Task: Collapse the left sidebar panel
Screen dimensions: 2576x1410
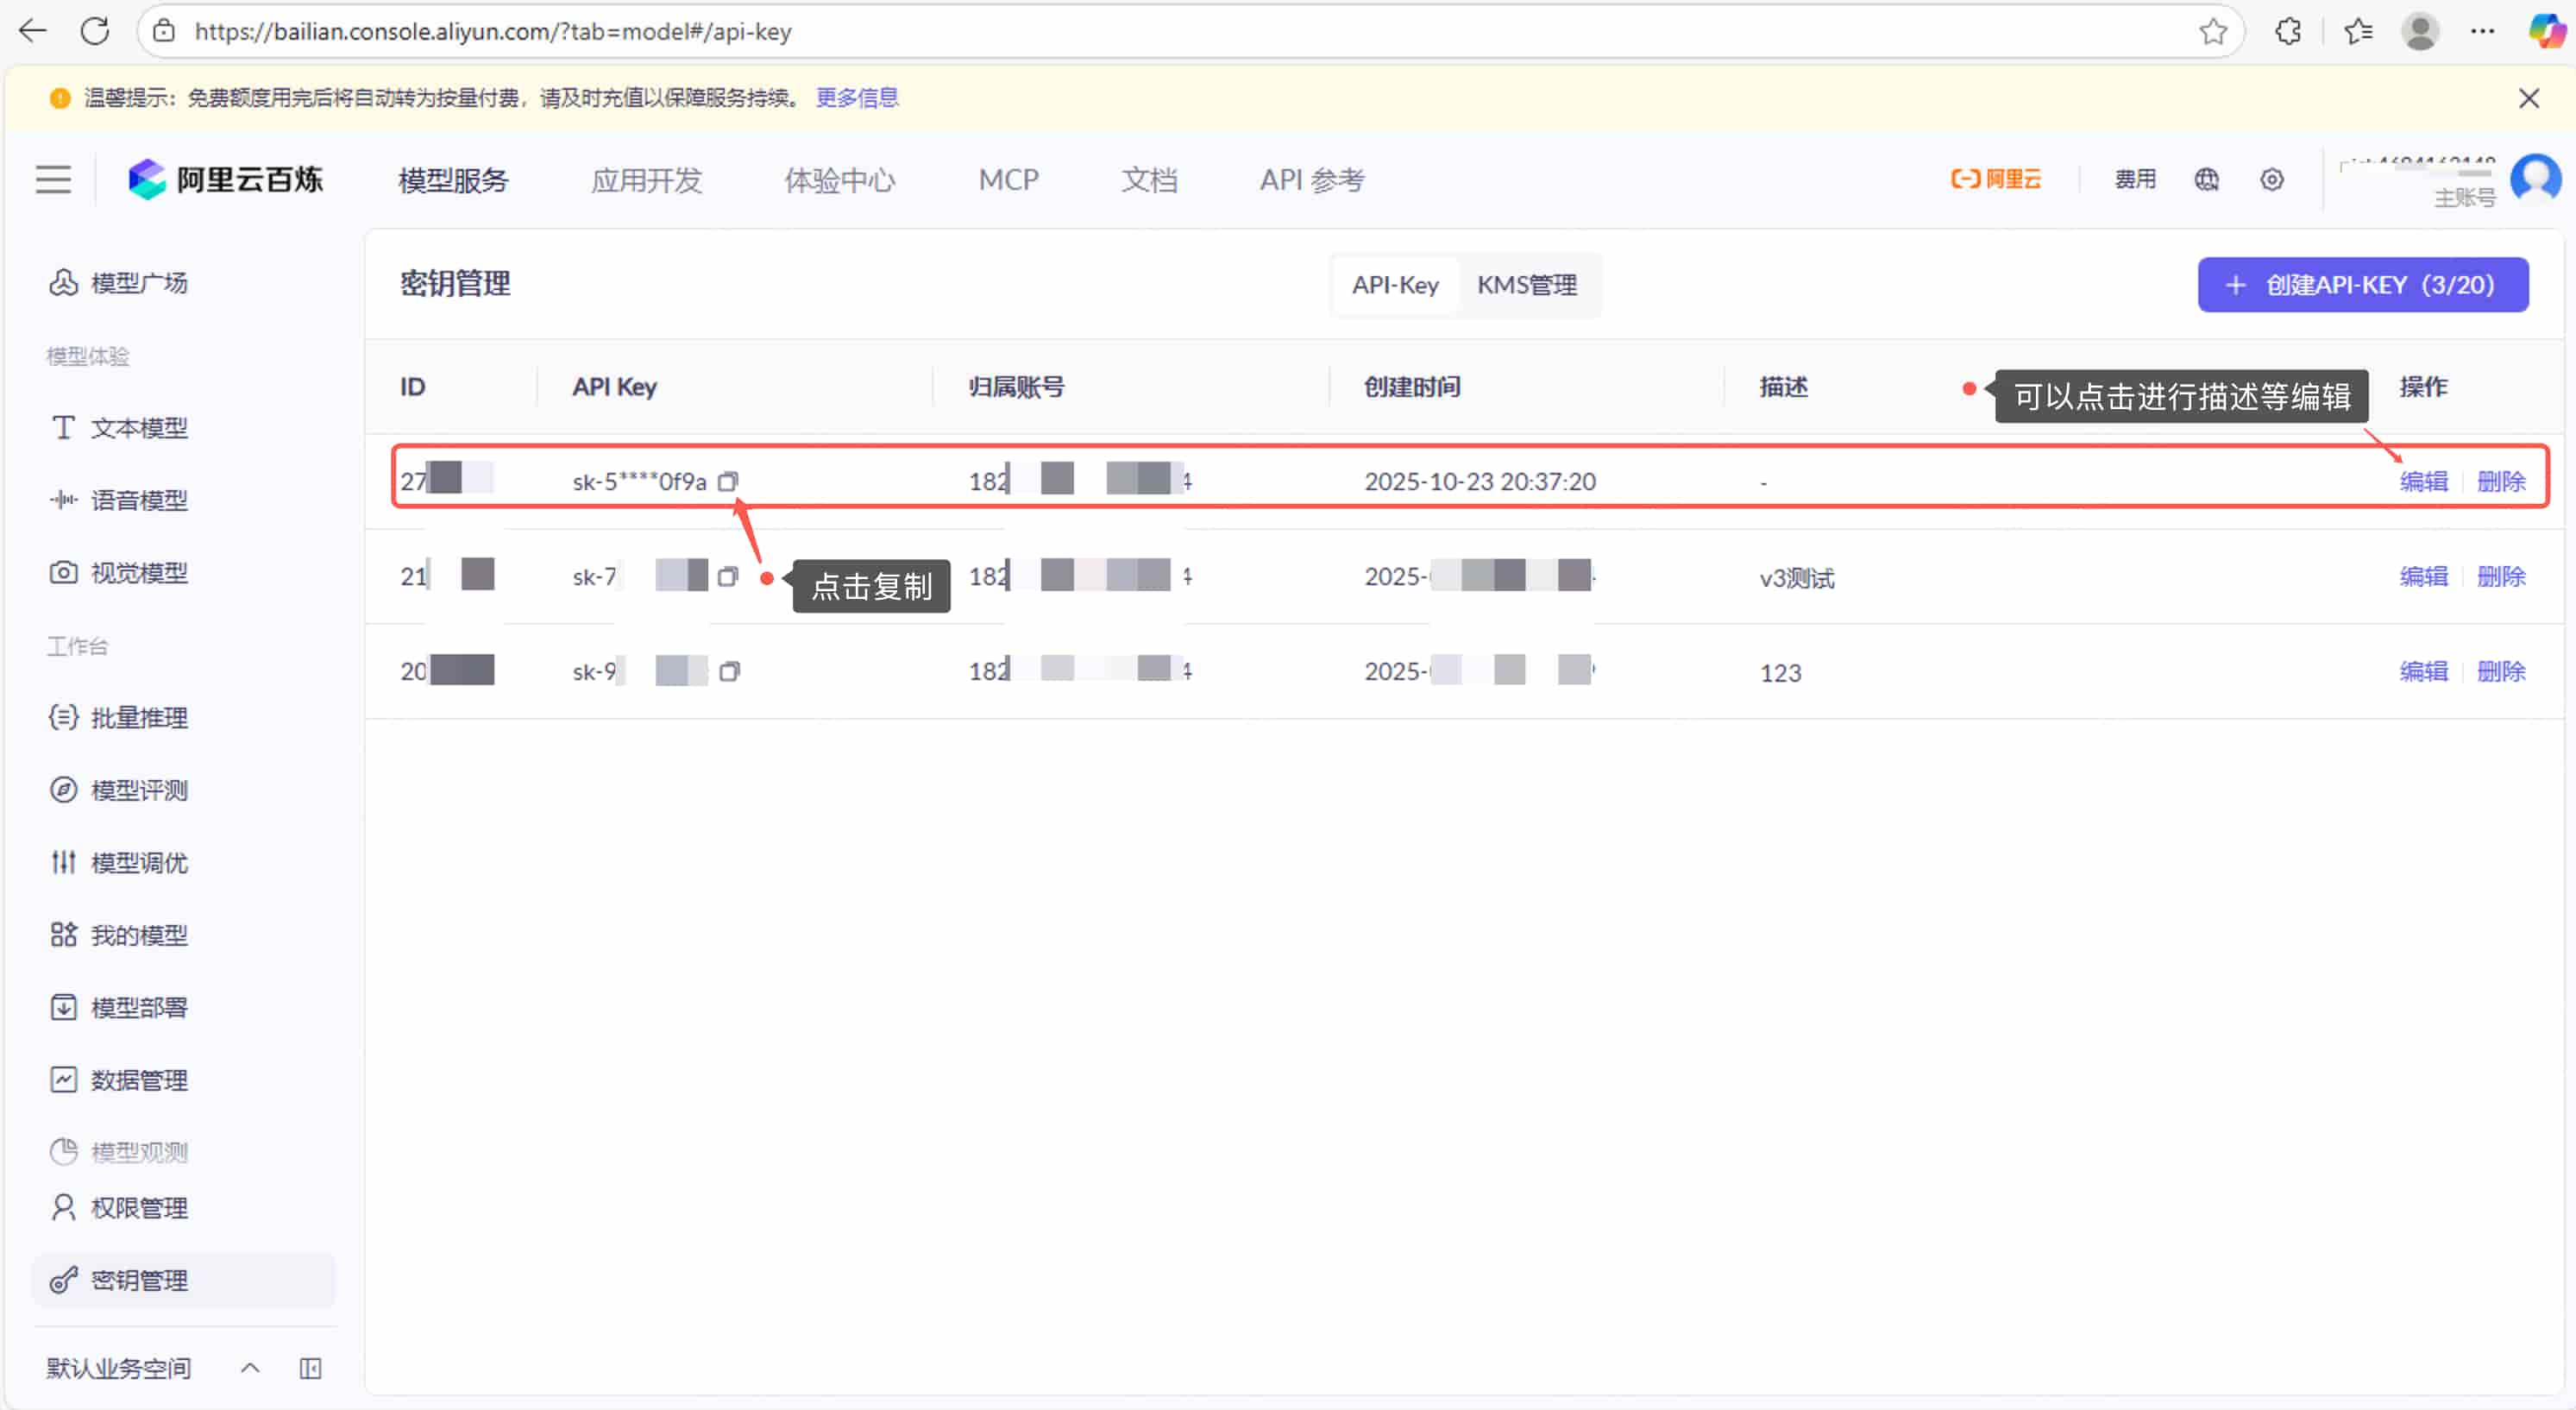Action: [x=310, y=1368]
